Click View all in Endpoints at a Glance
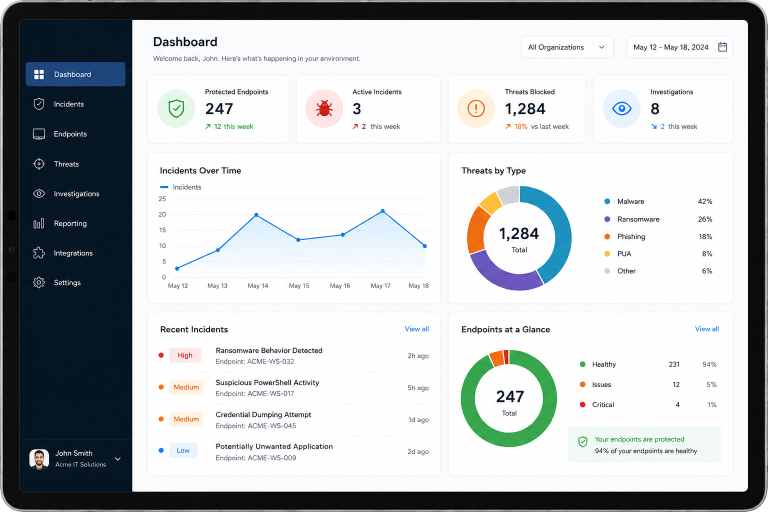The height and width of the screenshot is (512, 768). [707, 329]
